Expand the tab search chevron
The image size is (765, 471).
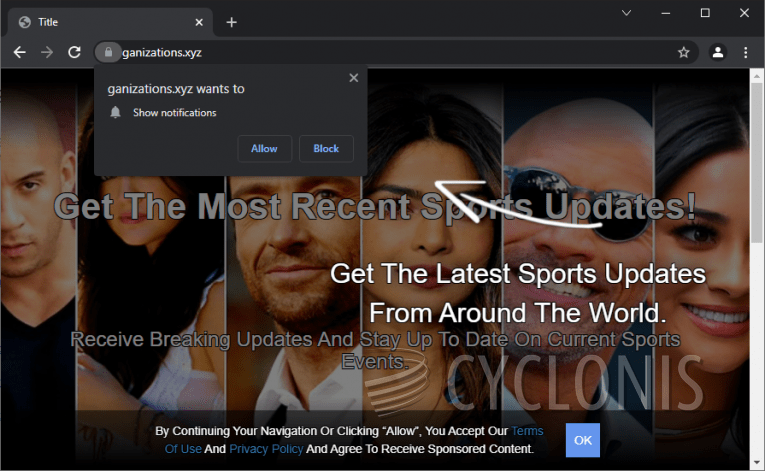tap(626, 13)
